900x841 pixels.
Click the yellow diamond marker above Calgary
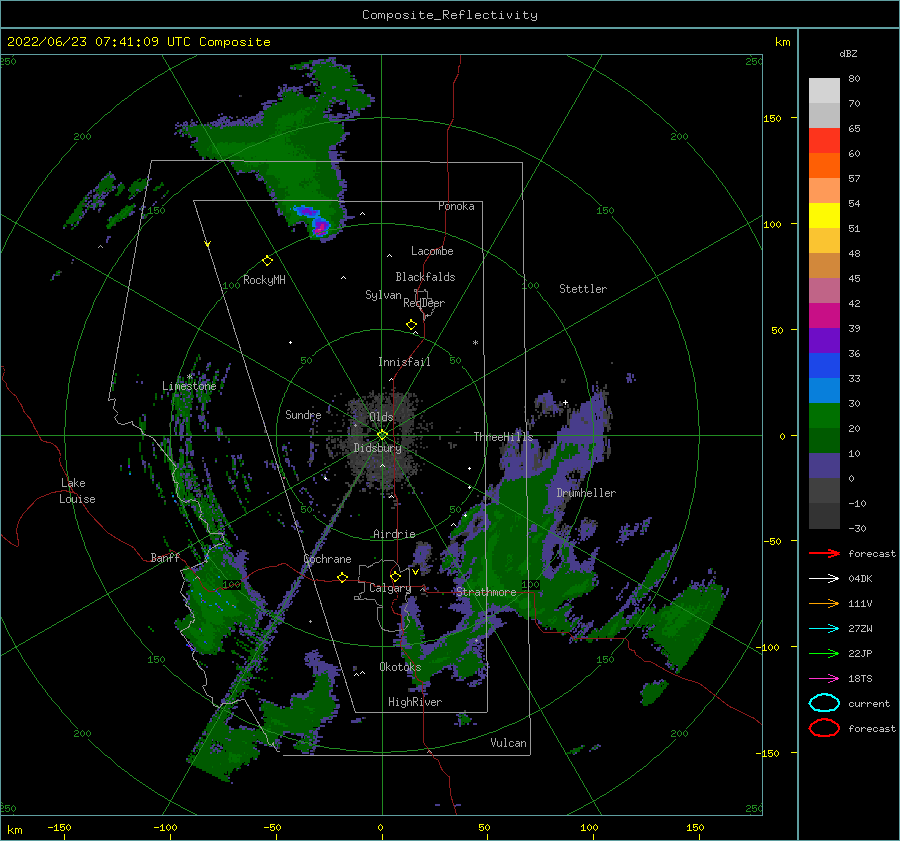(395, 576)
